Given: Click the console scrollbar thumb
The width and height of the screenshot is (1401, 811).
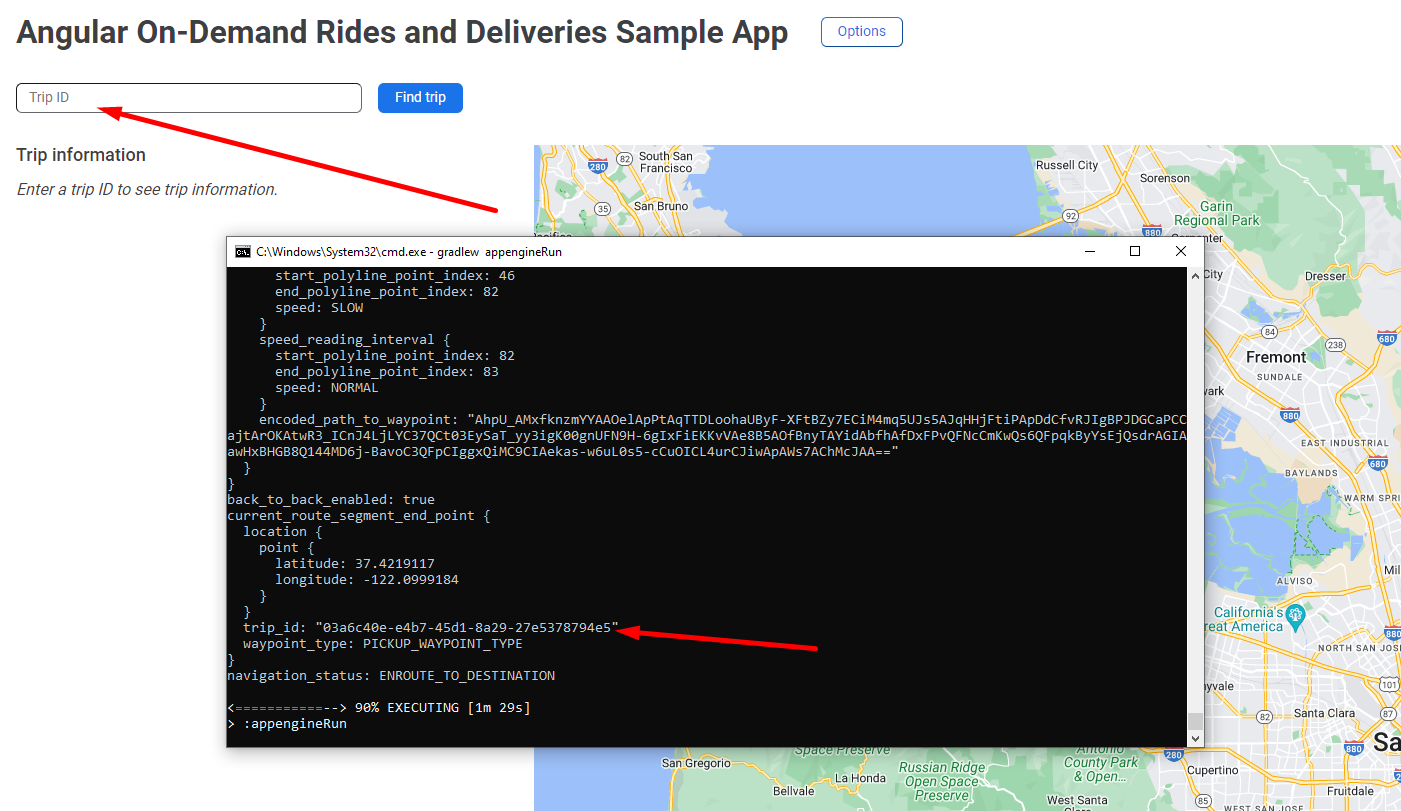Looking at the screenshot, I should tap(1194, 722).
